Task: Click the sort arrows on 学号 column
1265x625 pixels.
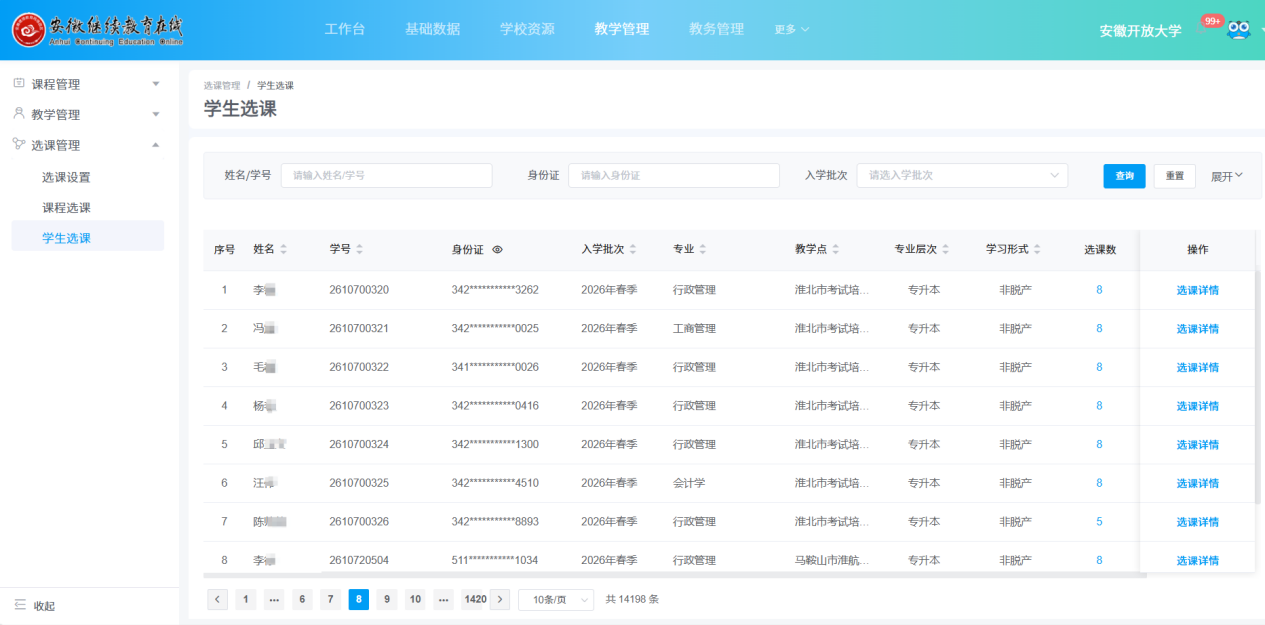Action: pyautogui.click(x=360, y=248)
